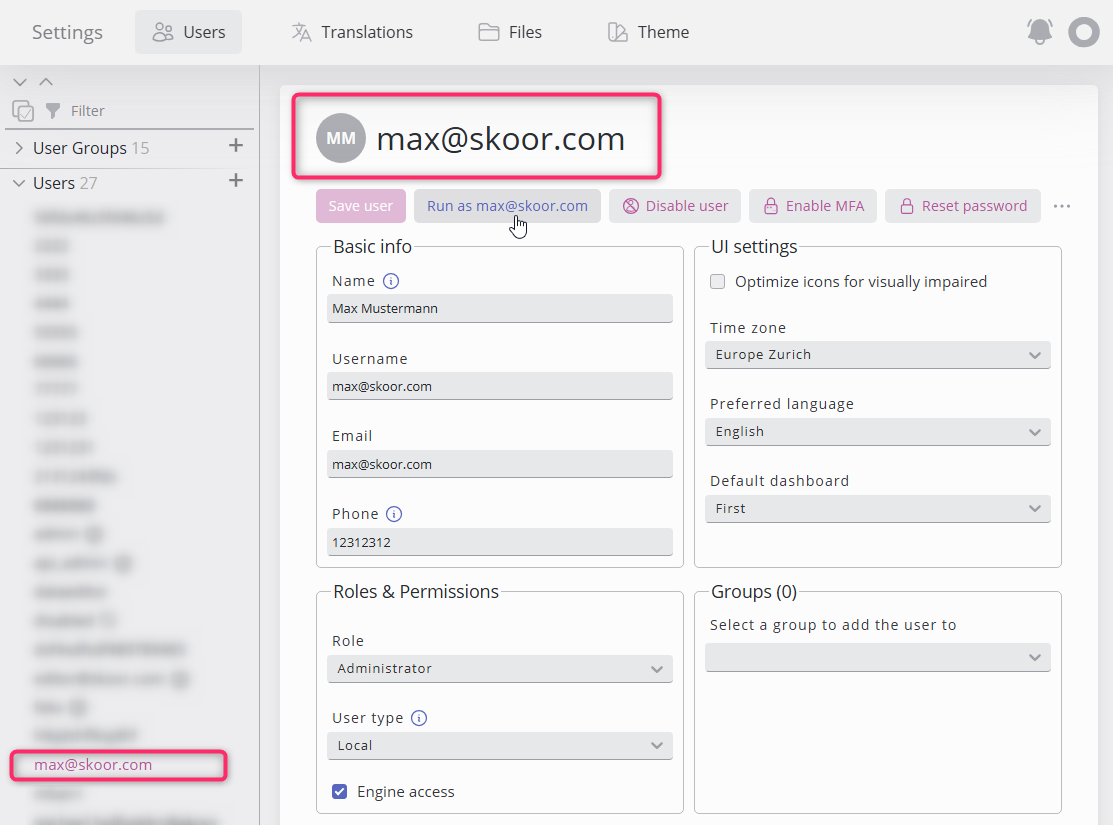Open the notifications bell
Screen dimensions: 1113x825
[x=1040, y=32]
